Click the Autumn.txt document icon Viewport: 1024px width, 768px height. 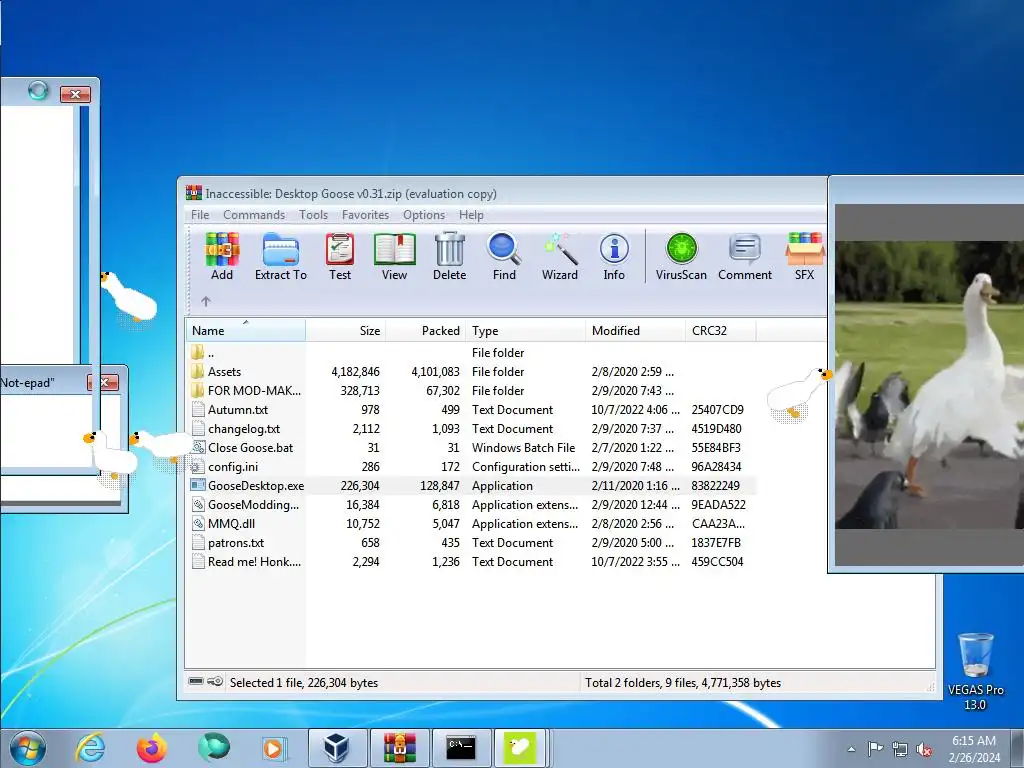click(x=198, y=409)
